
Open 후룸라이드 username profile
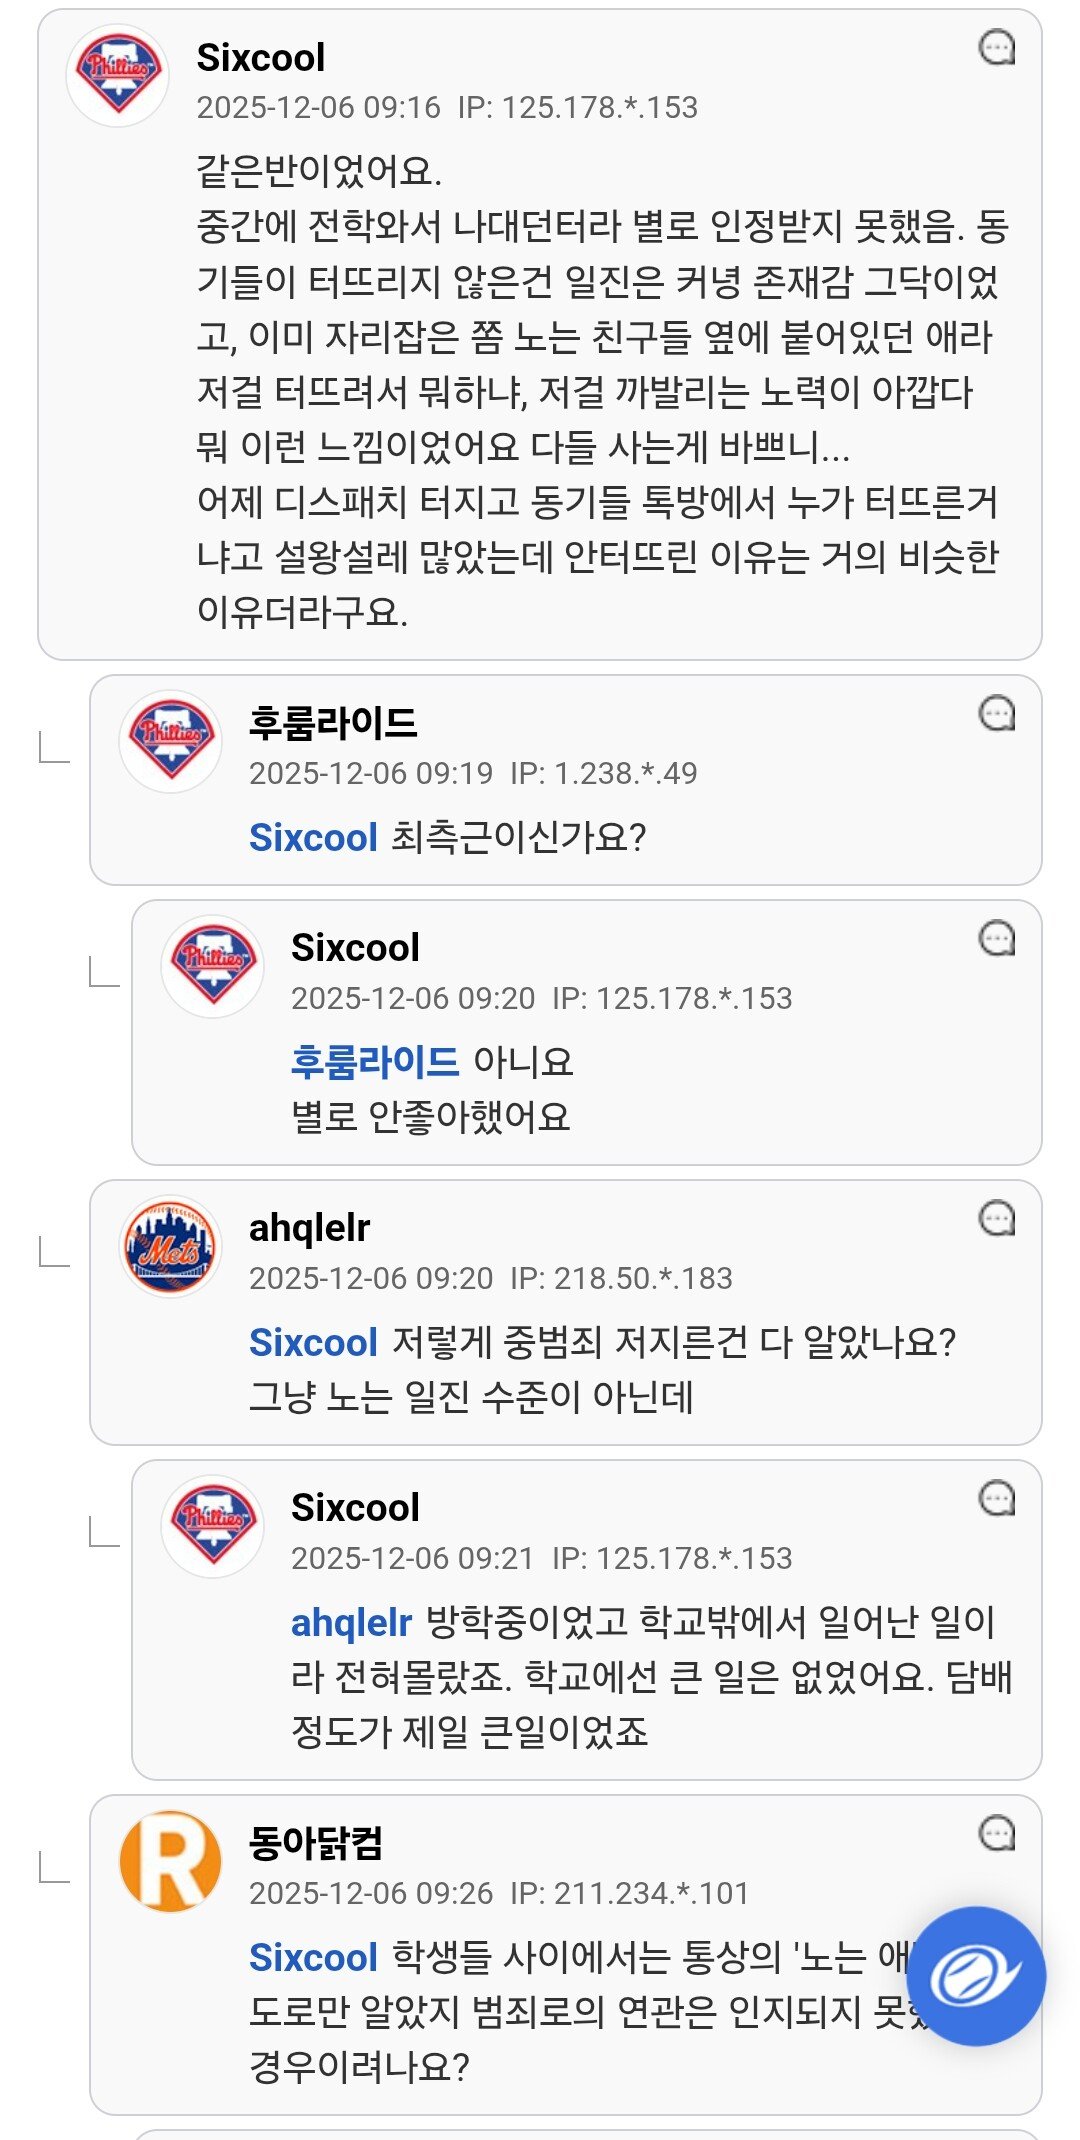(x=333, y=722)
